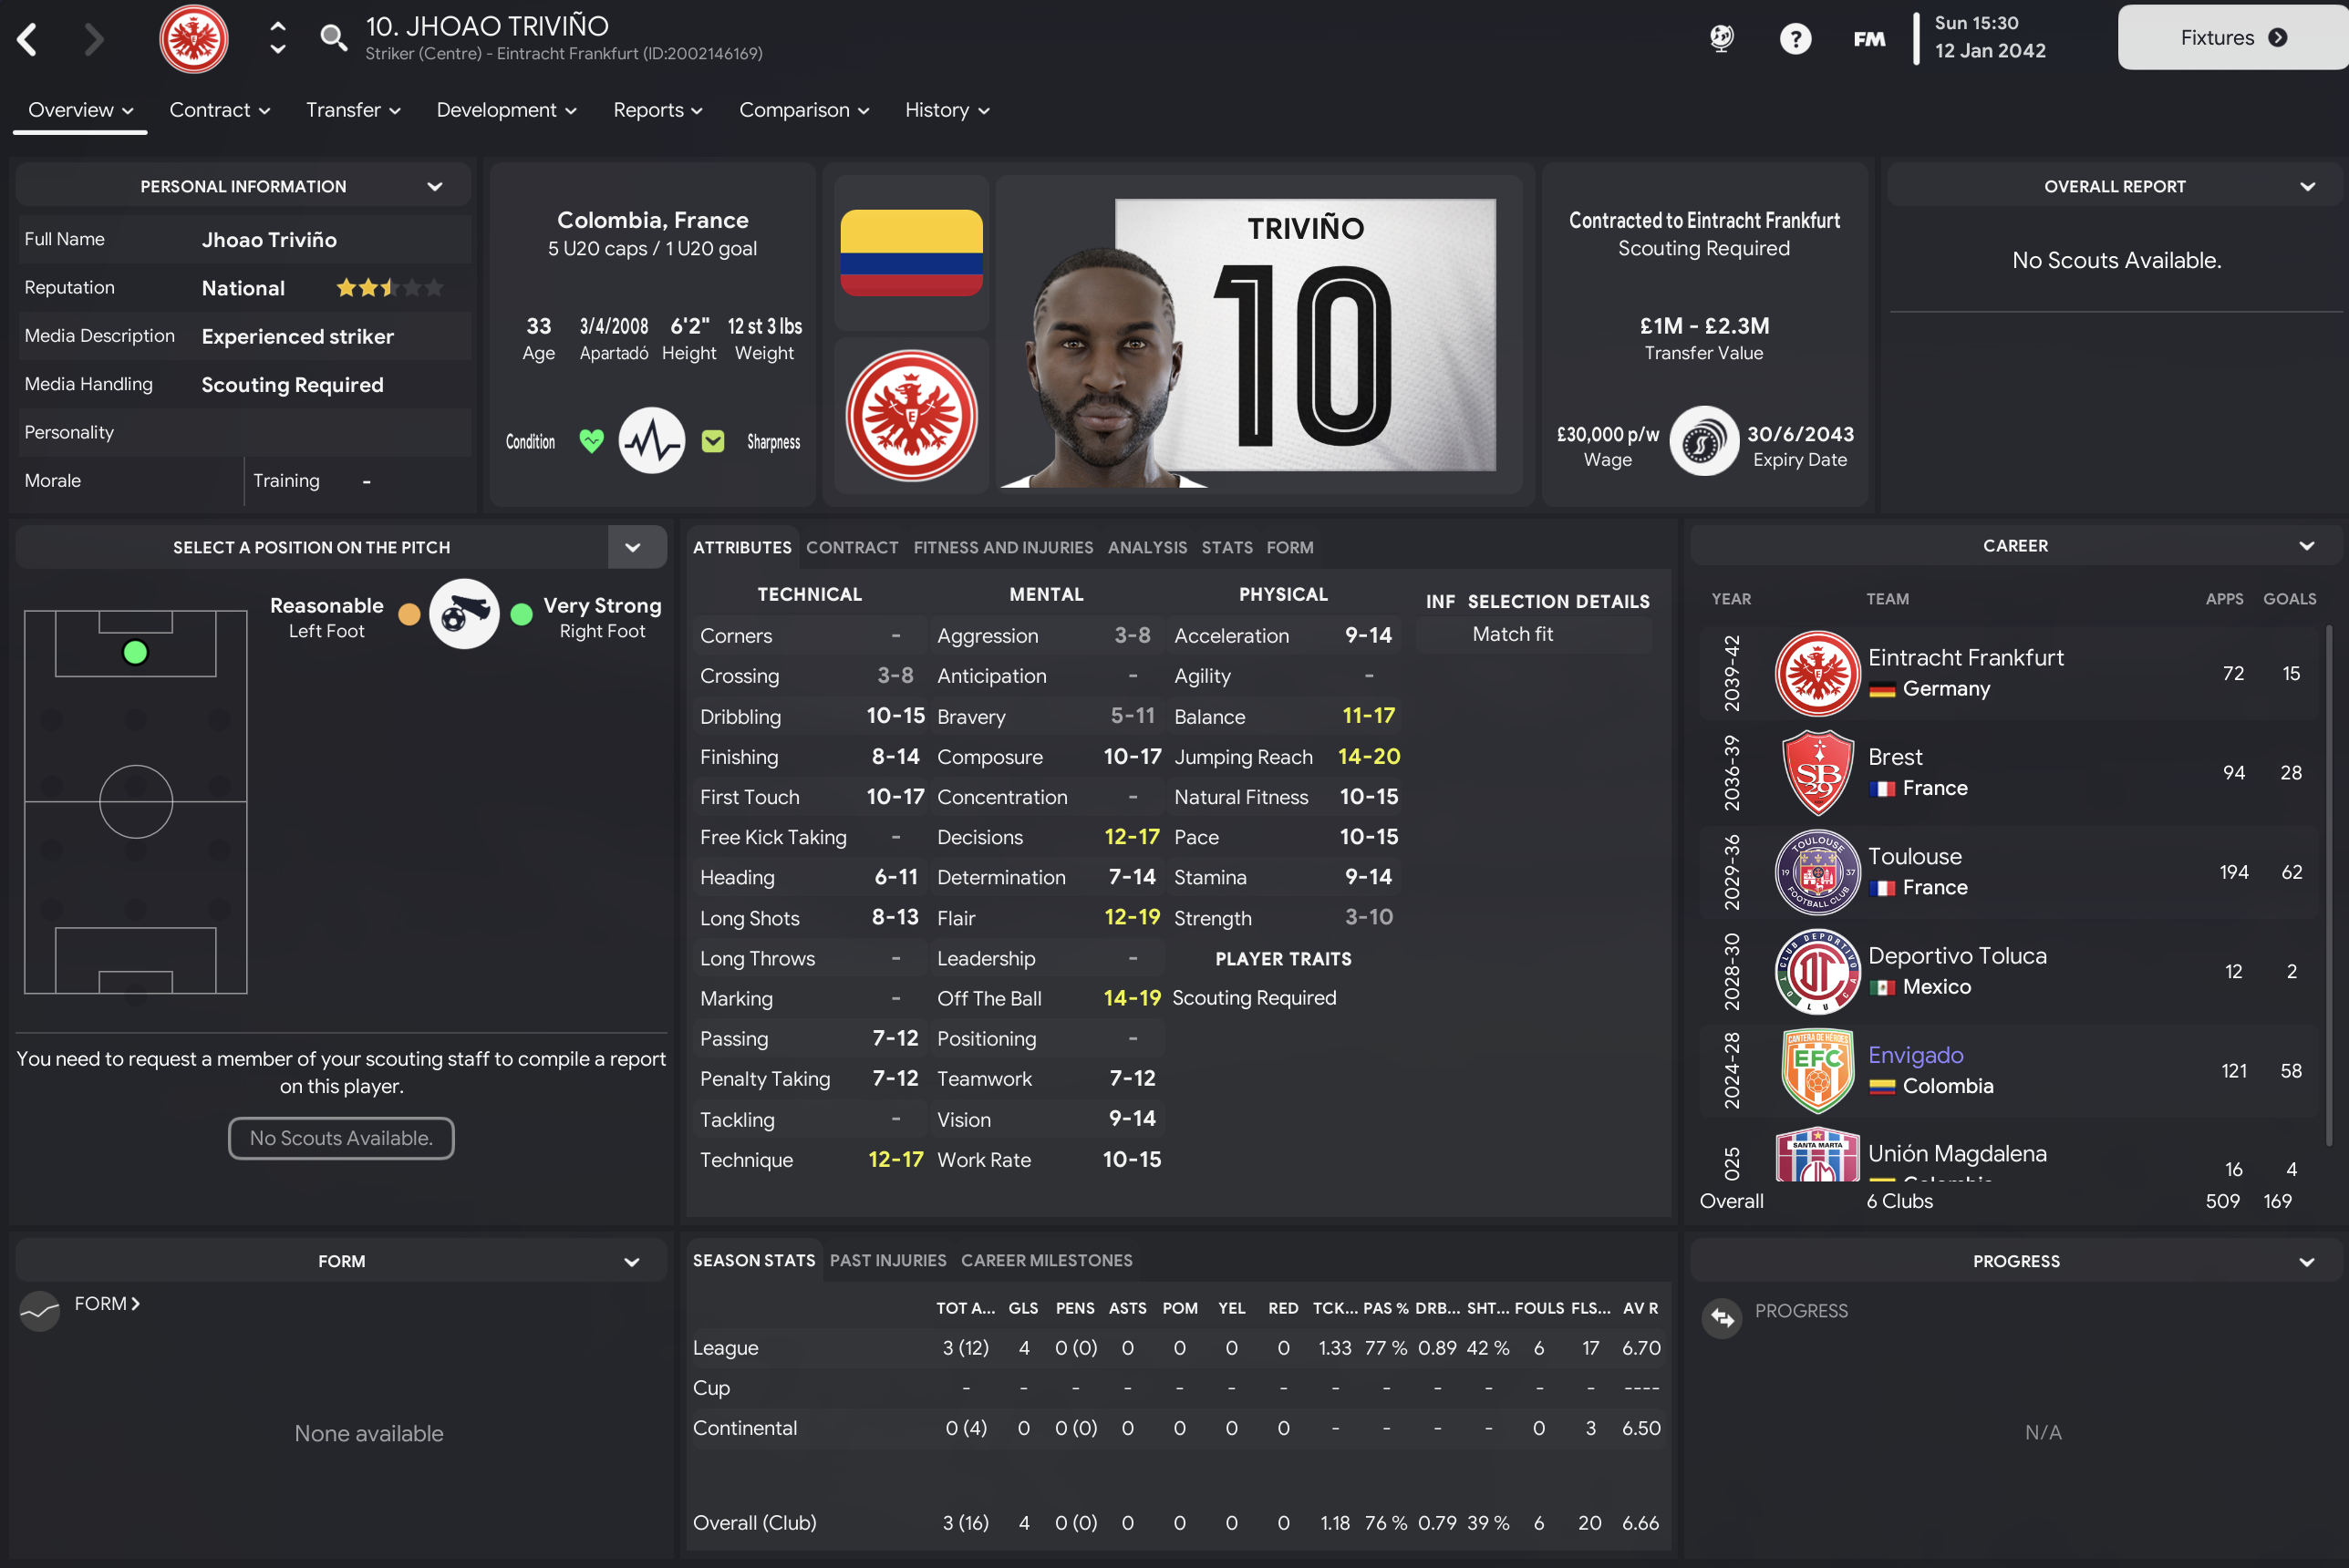
Task: Toggle the green sharpness check indicator
Action: pos(712,441)
